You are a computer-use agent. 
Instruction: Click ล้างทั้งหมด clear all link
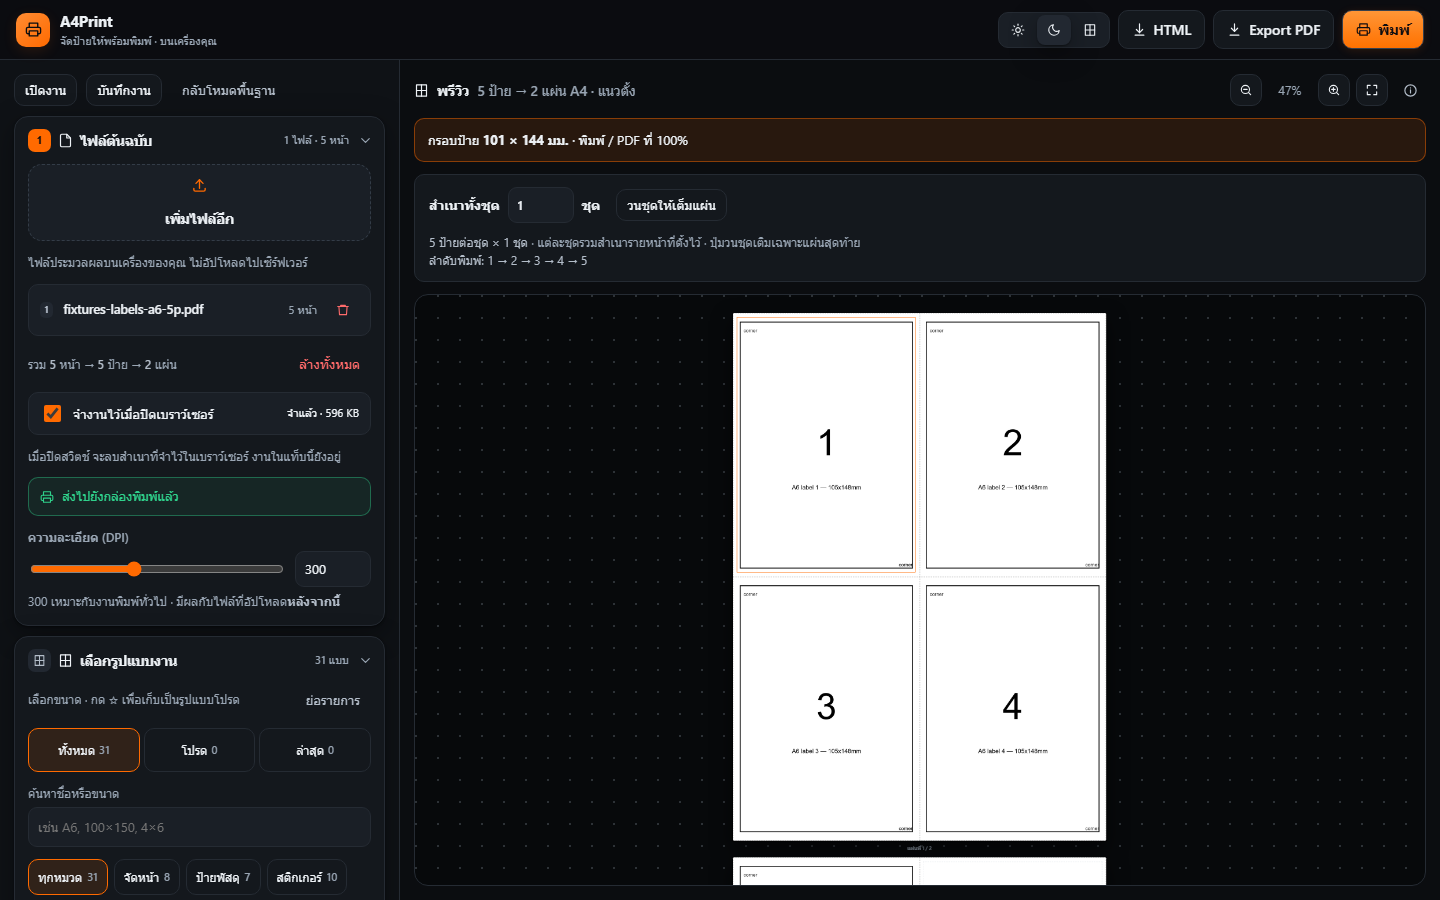[329, 365]
